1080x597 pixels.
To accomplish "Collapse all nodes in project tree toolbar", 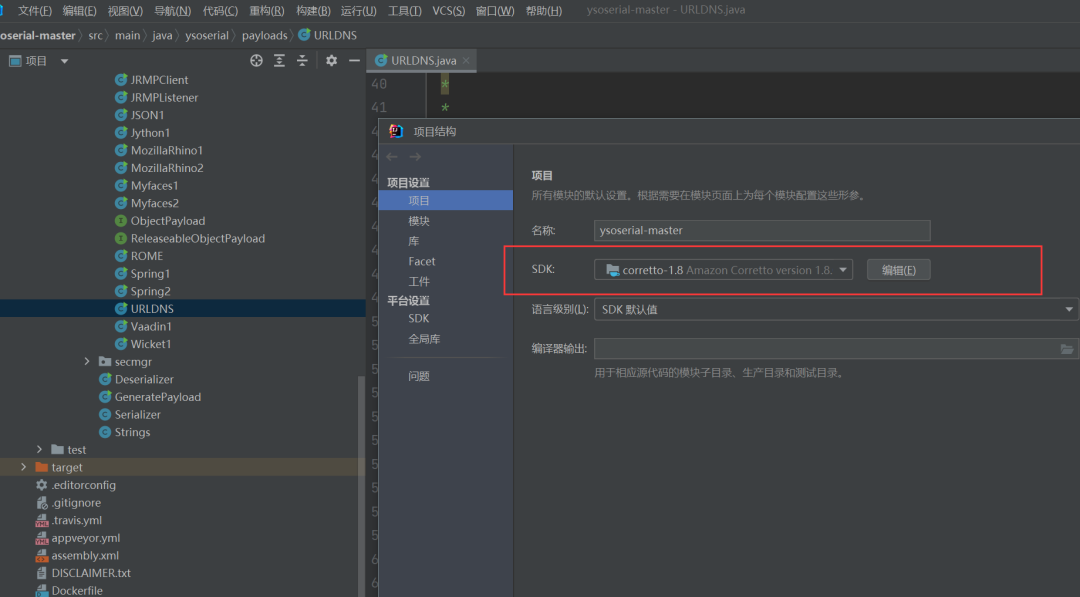I will [302, 61].
